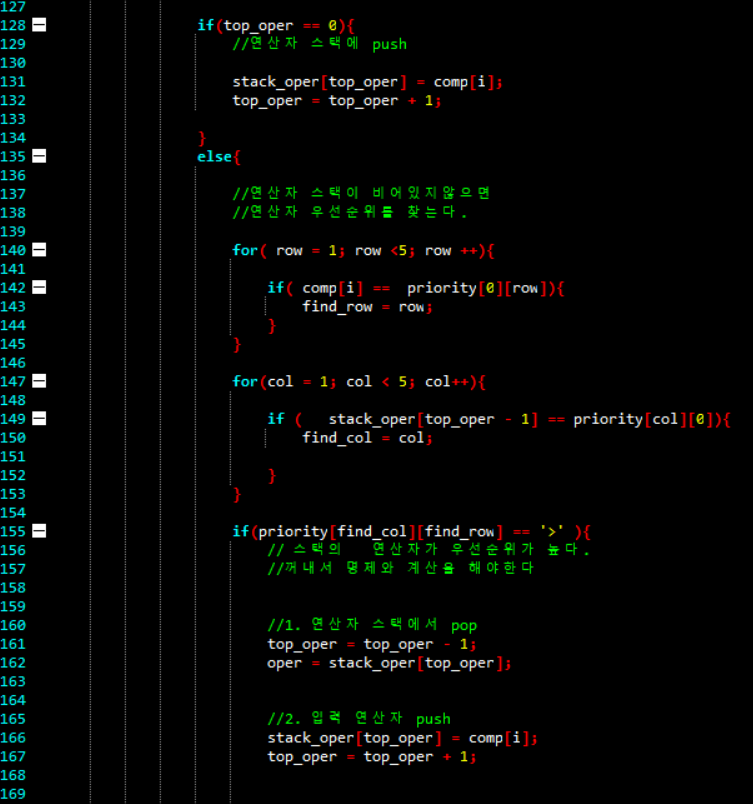753x804 pixels.
Task: Click line number 162 in gutter
Action: point(13,662)
